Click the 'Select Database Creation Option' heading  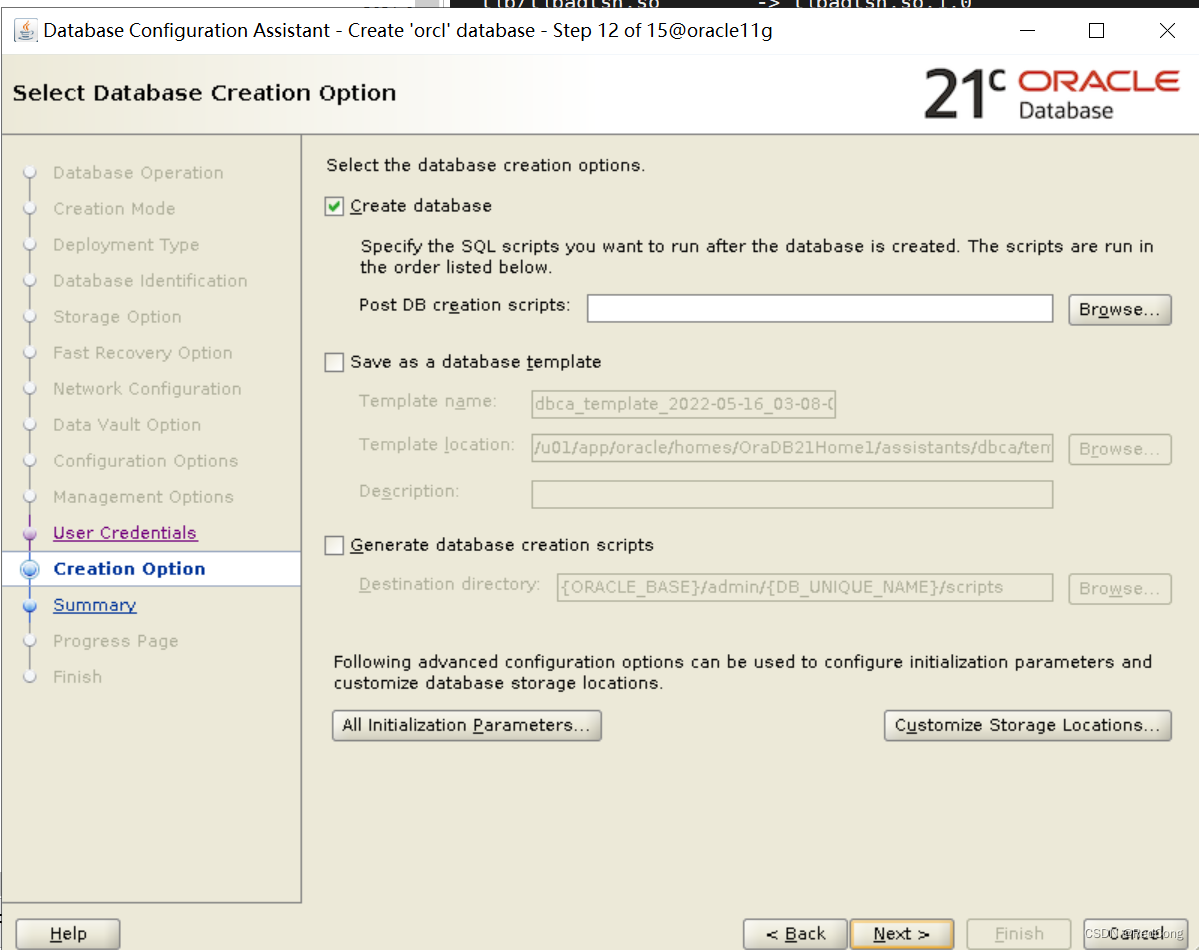coord(204,93)
